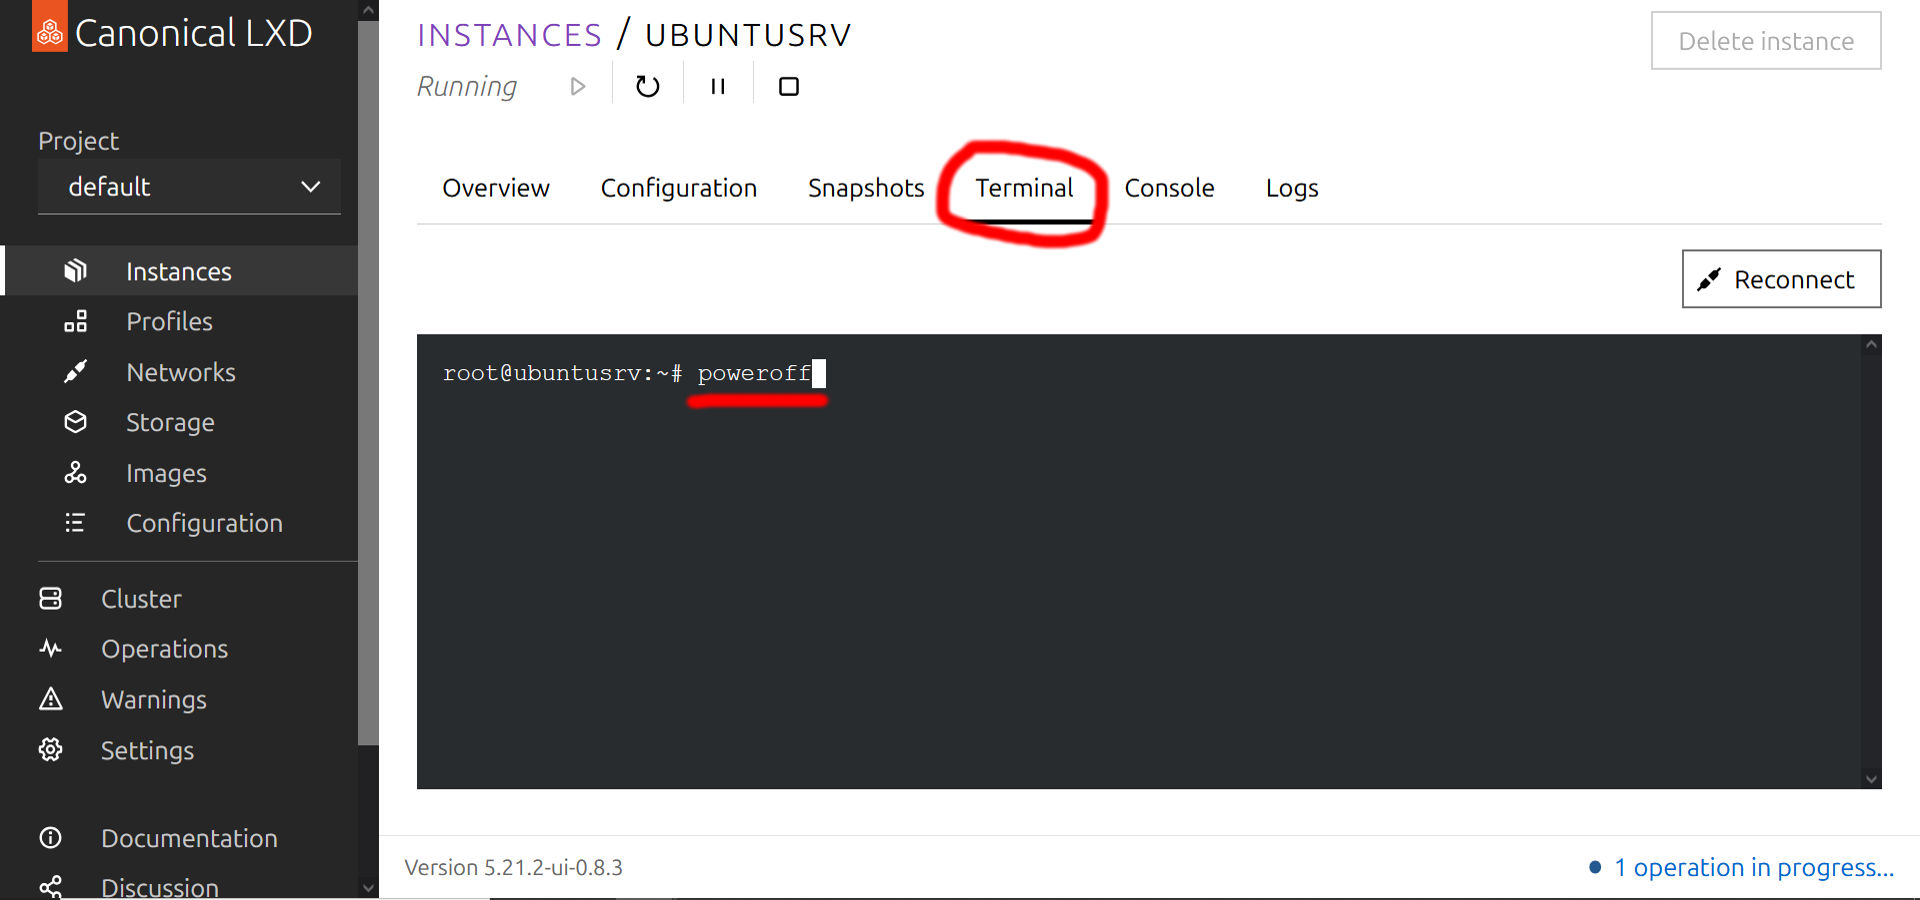Click the Canonical LXD logo icon
This screenshot has height=900, width=1920.
(50, 27)
